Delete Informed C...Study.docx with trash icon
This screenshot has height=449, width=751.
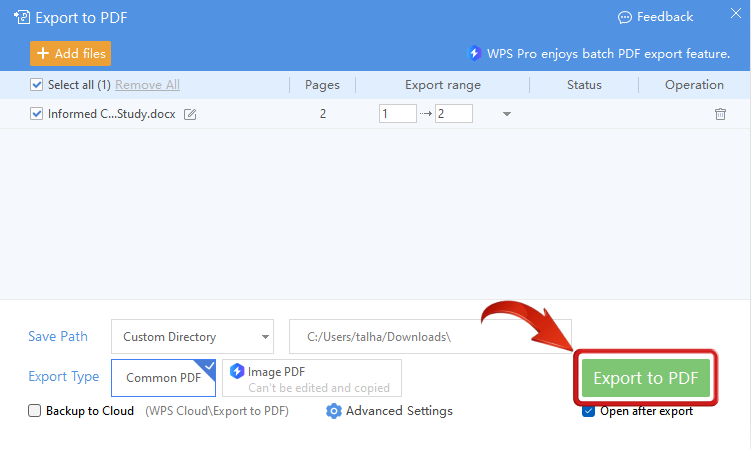tap(720, 114)
